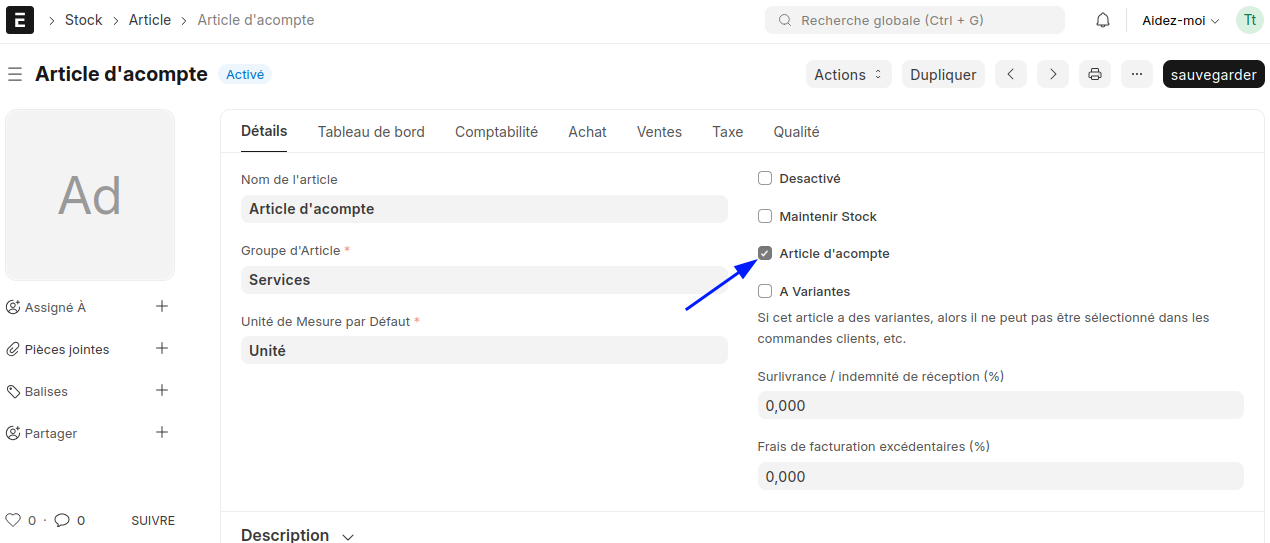Screen dimensions: 1270x543
Task: Open the ERPNext home logo
Action: pos(20,20)
